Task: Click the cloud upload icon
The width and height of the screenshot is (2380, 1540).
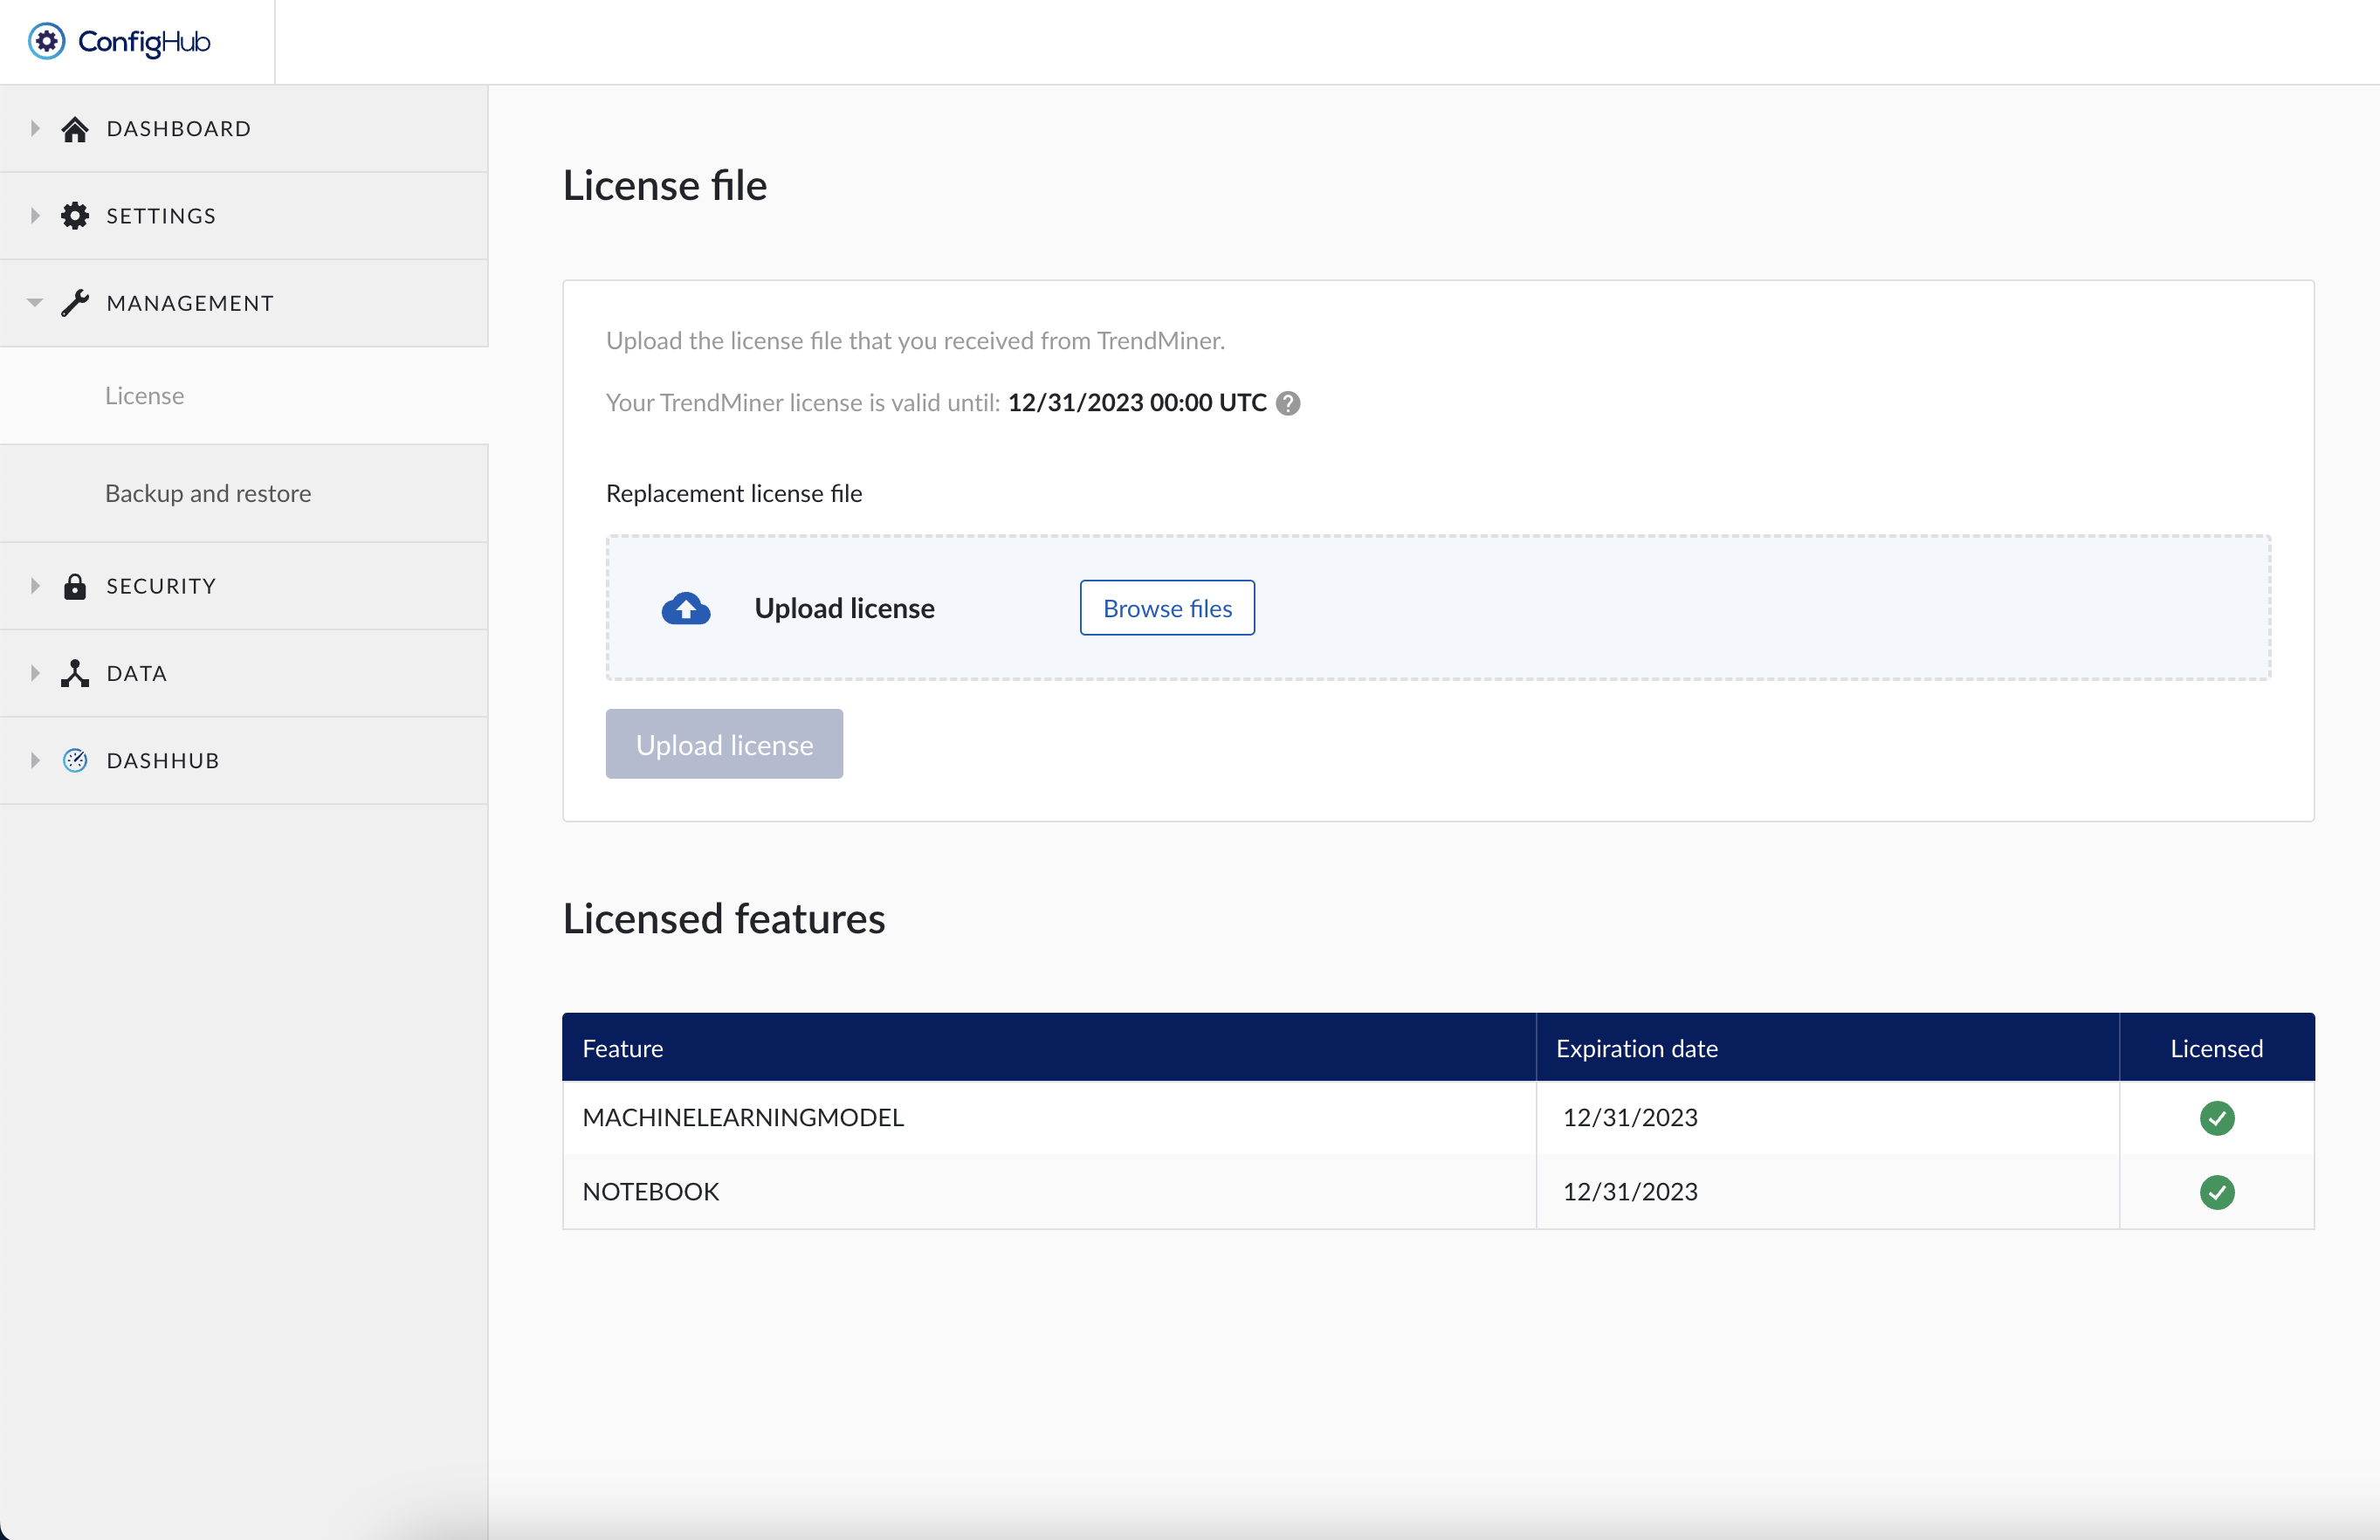Action: [x=686, y=608]
